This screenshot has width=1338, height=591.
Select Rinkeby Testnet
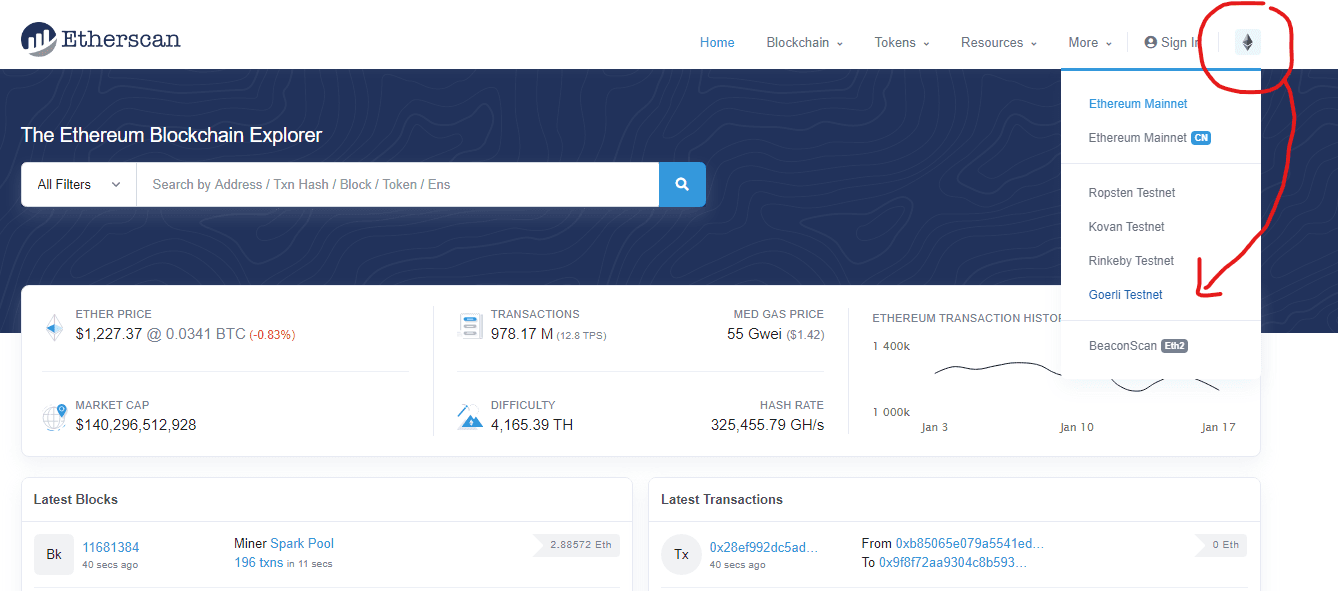1131,260
